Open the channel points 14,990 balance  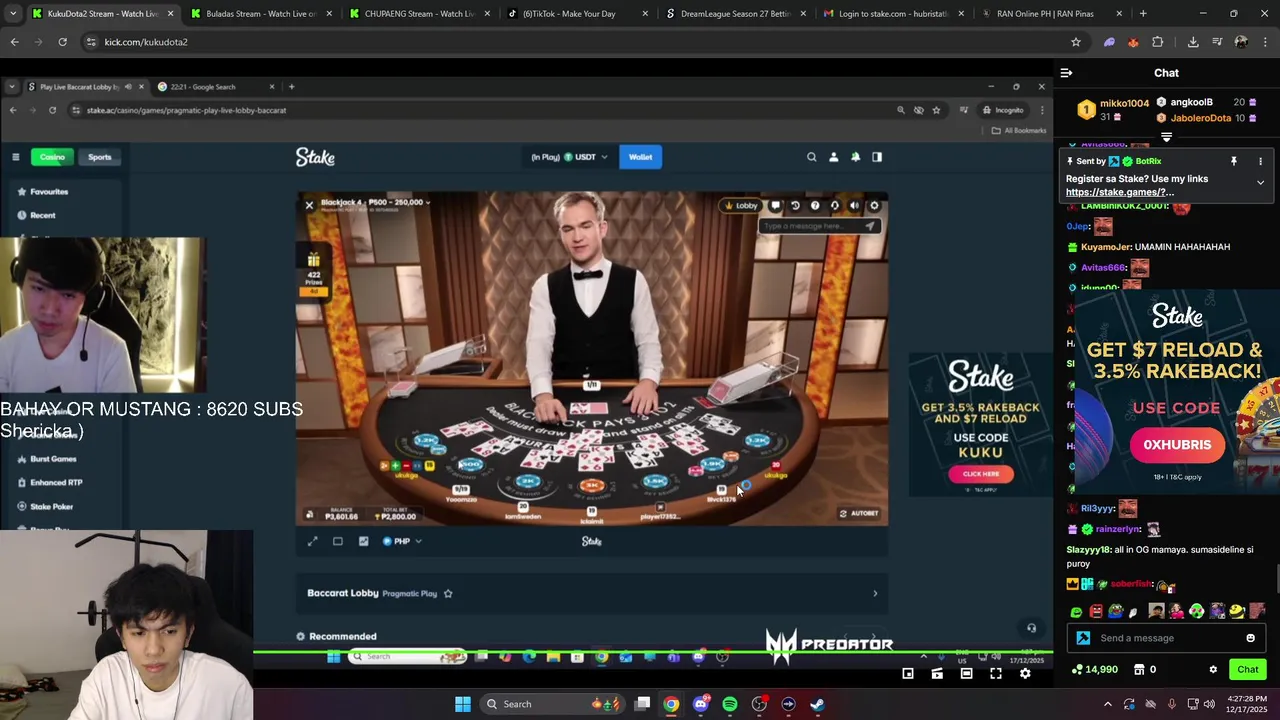coord(1094,670)
